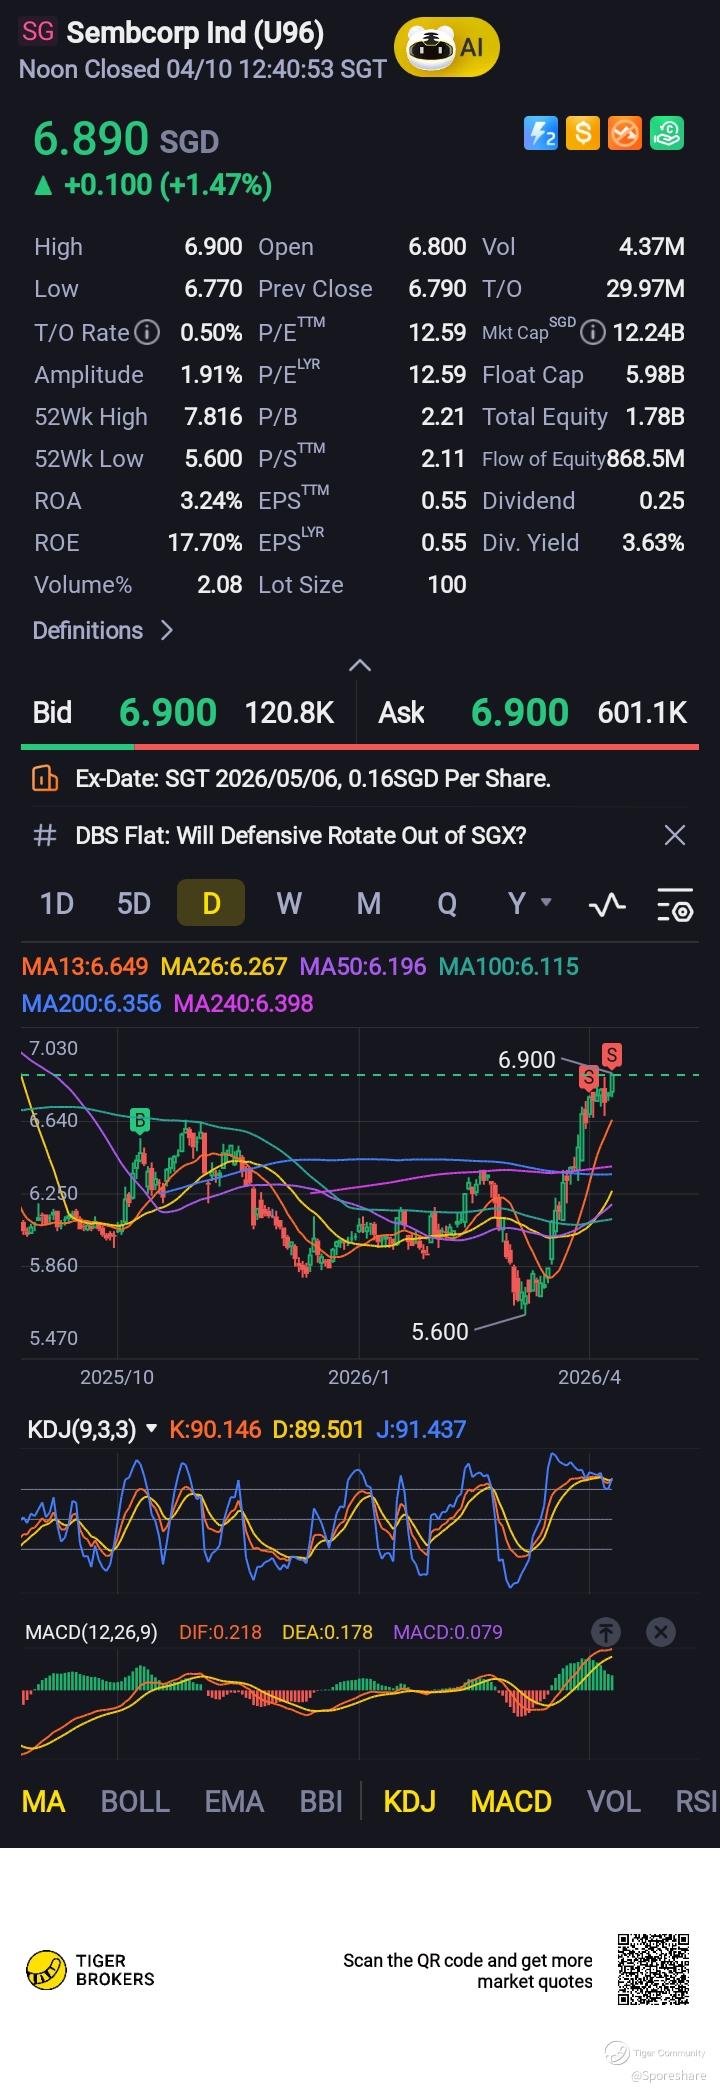The height and width of the screenshot is (2092, 720).
Task: Tap the orange chart badge icon
Action: (x=624, y=133)
